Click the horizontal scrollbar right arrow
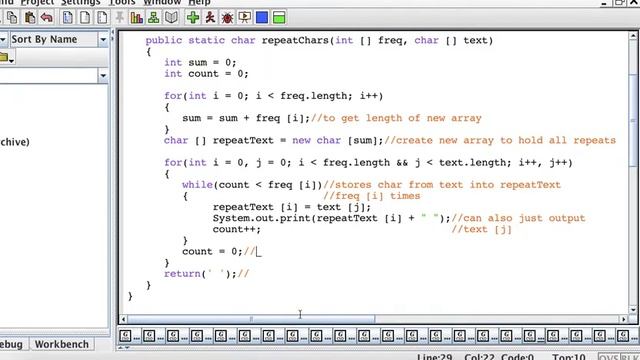640x360 pixels. (623, 319)
